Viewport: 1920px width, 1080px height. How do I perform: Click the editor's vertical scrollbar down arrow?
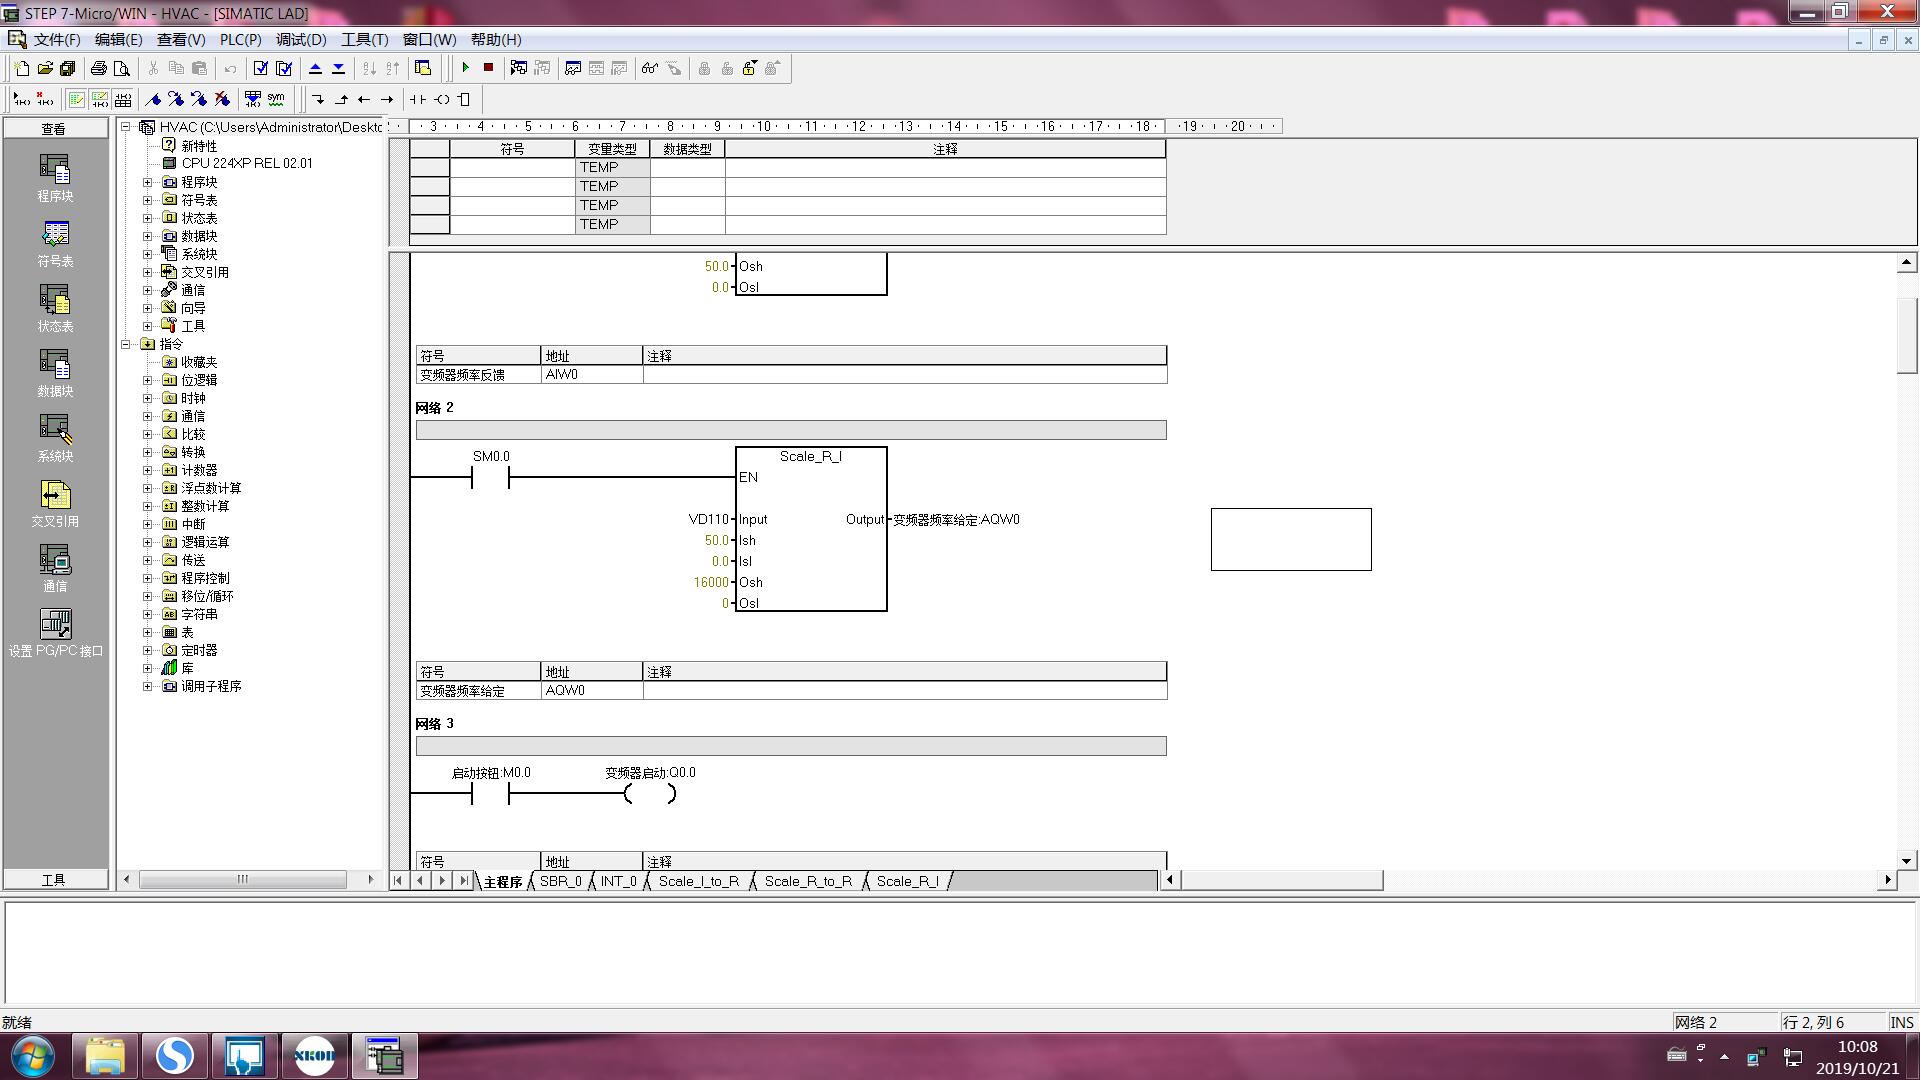pos(1906,860)
